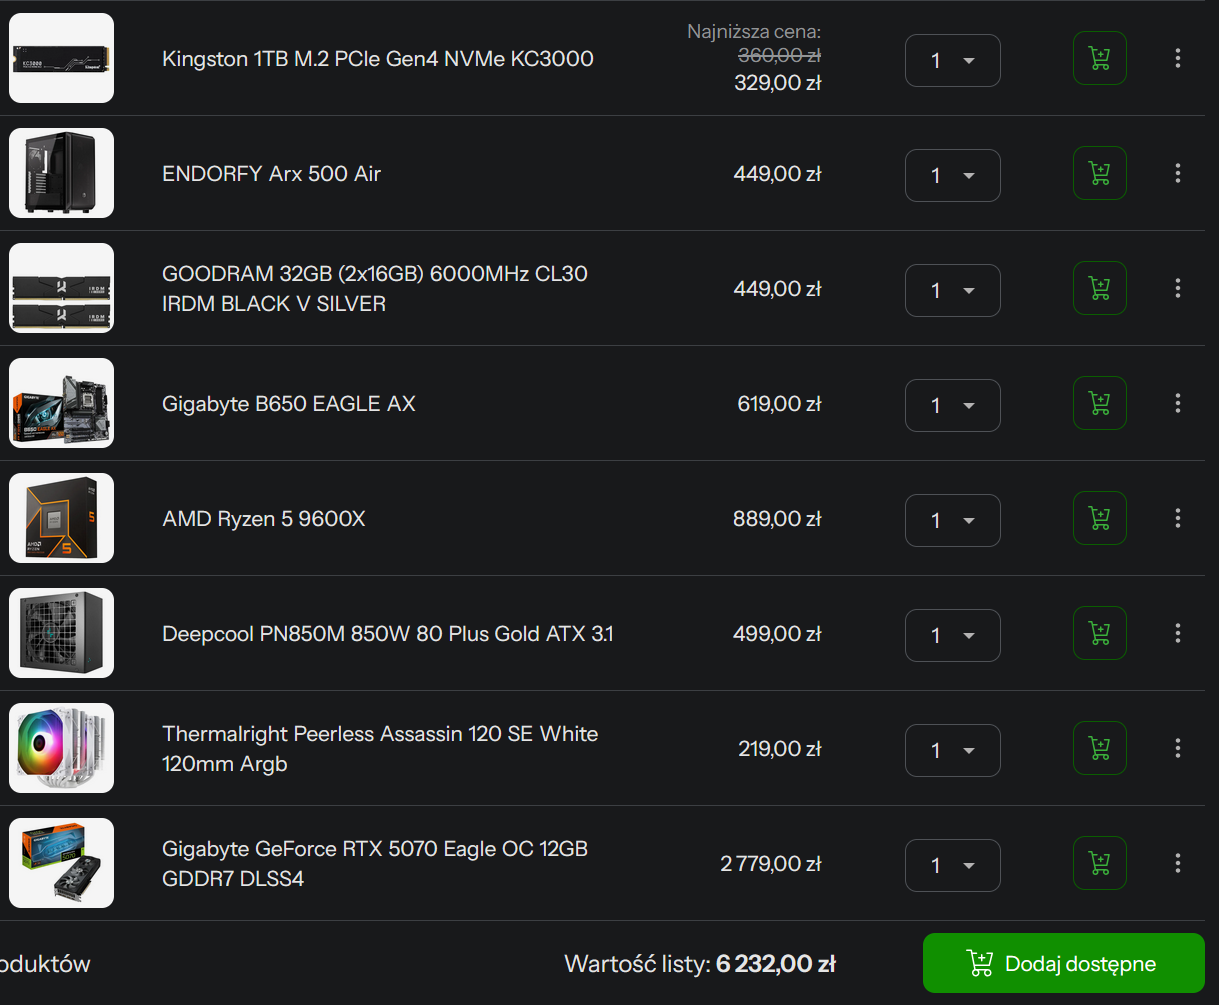The height and width of the screenshot is (1005, 1219).
Task: Open more options for Gigabyte B650 EAGLE AX
Action: click(x=1178, y=403)
